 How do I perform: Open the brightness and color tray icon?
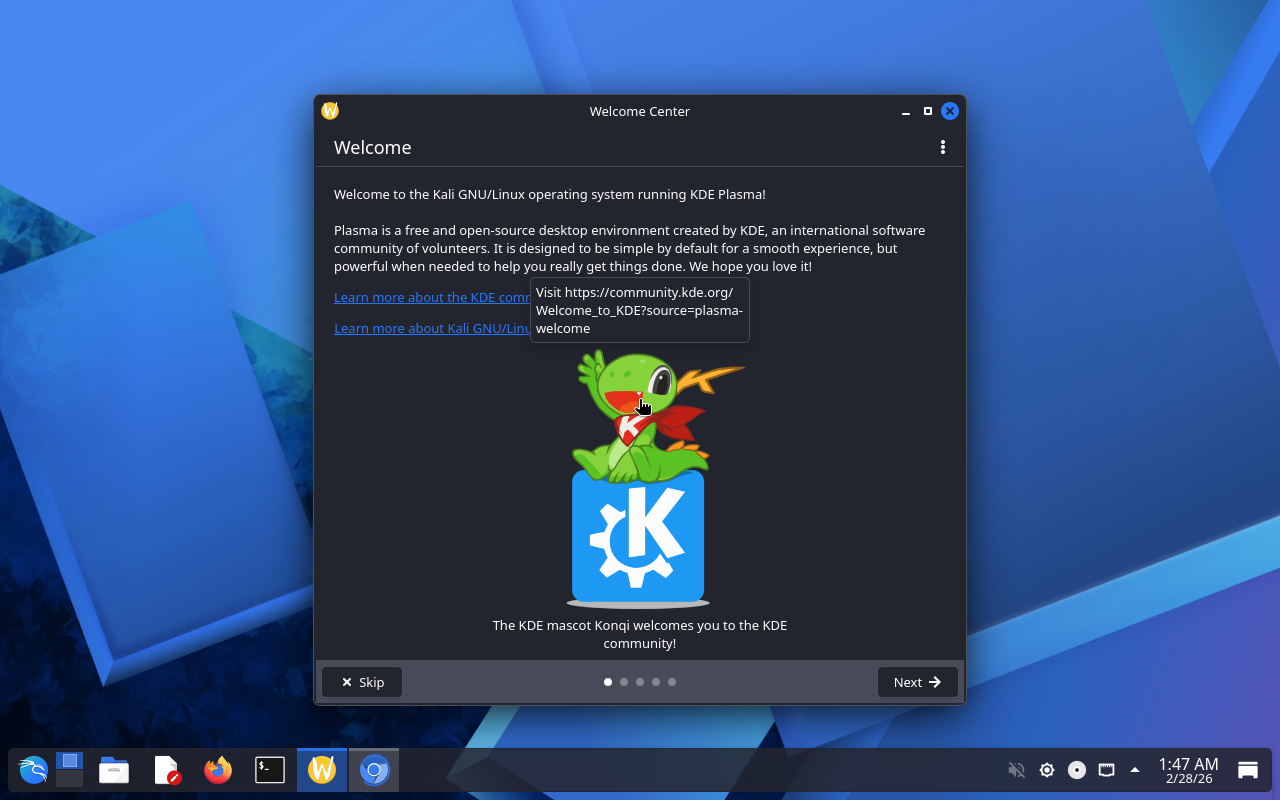[1047, 770]
